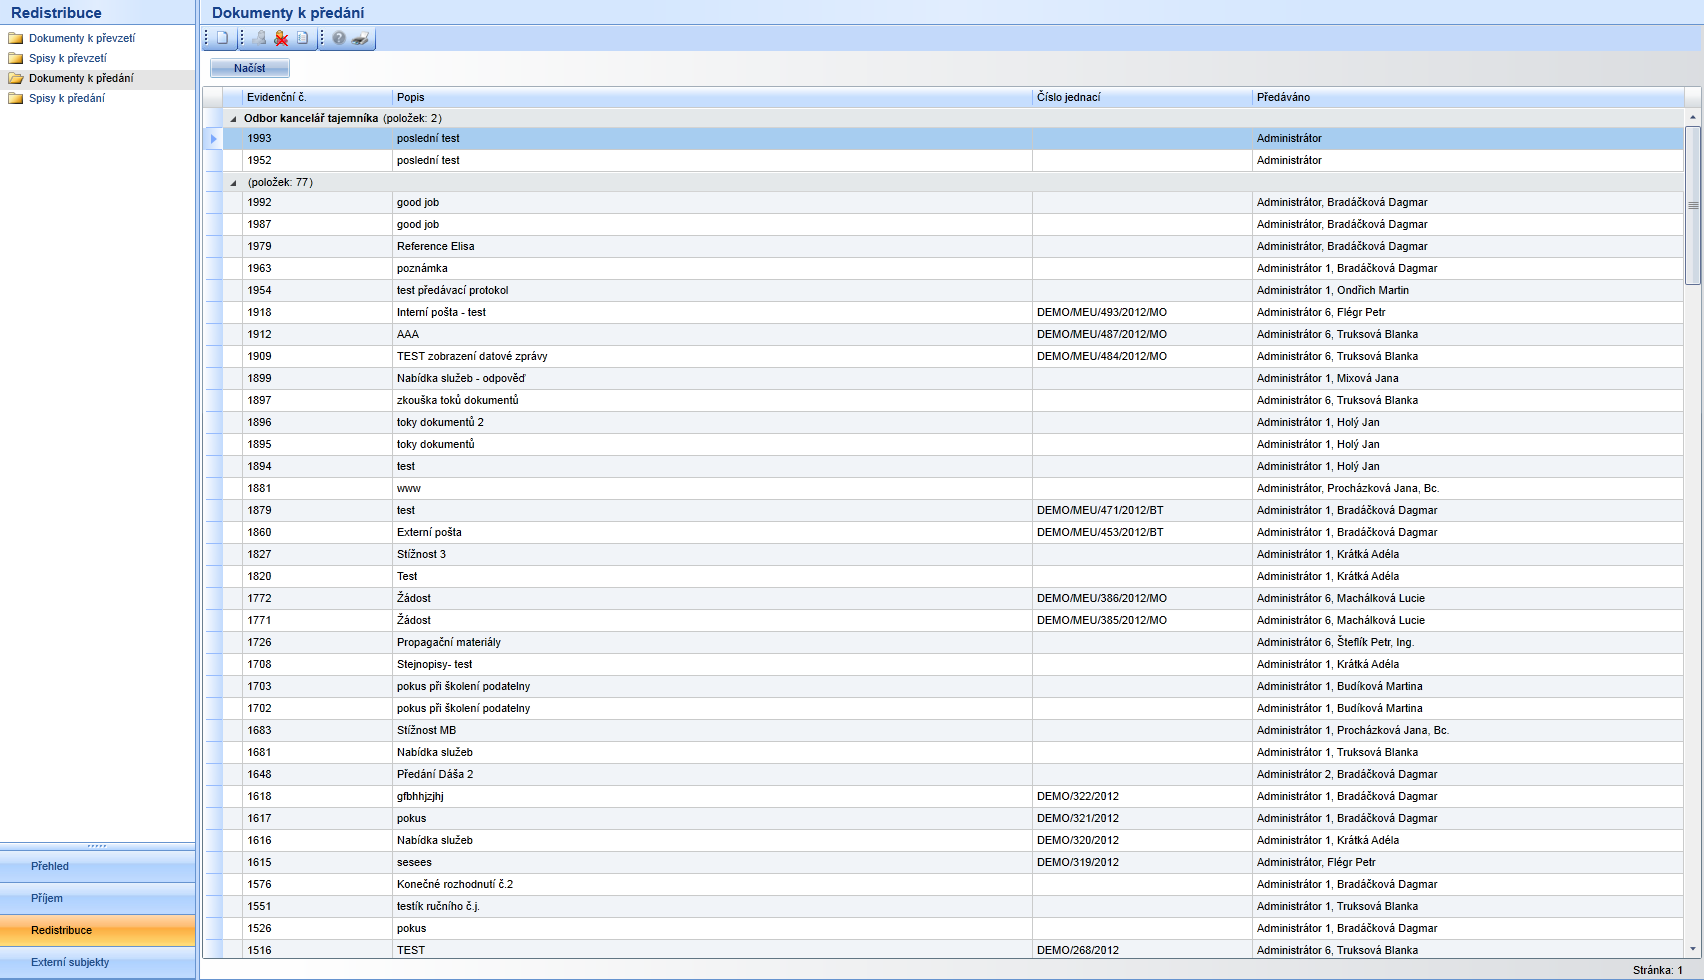Sort by Předáváno column header

[x=1468, y=97]
